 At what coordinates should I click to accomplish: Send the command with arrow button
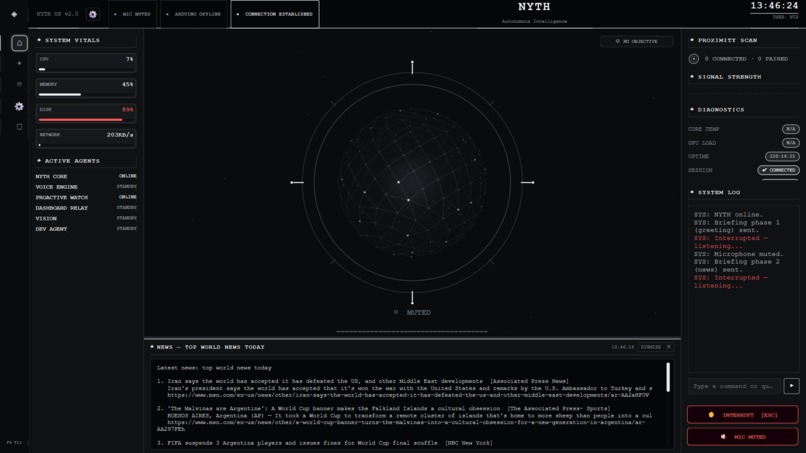pyautogui.click(x=791, y=386)
